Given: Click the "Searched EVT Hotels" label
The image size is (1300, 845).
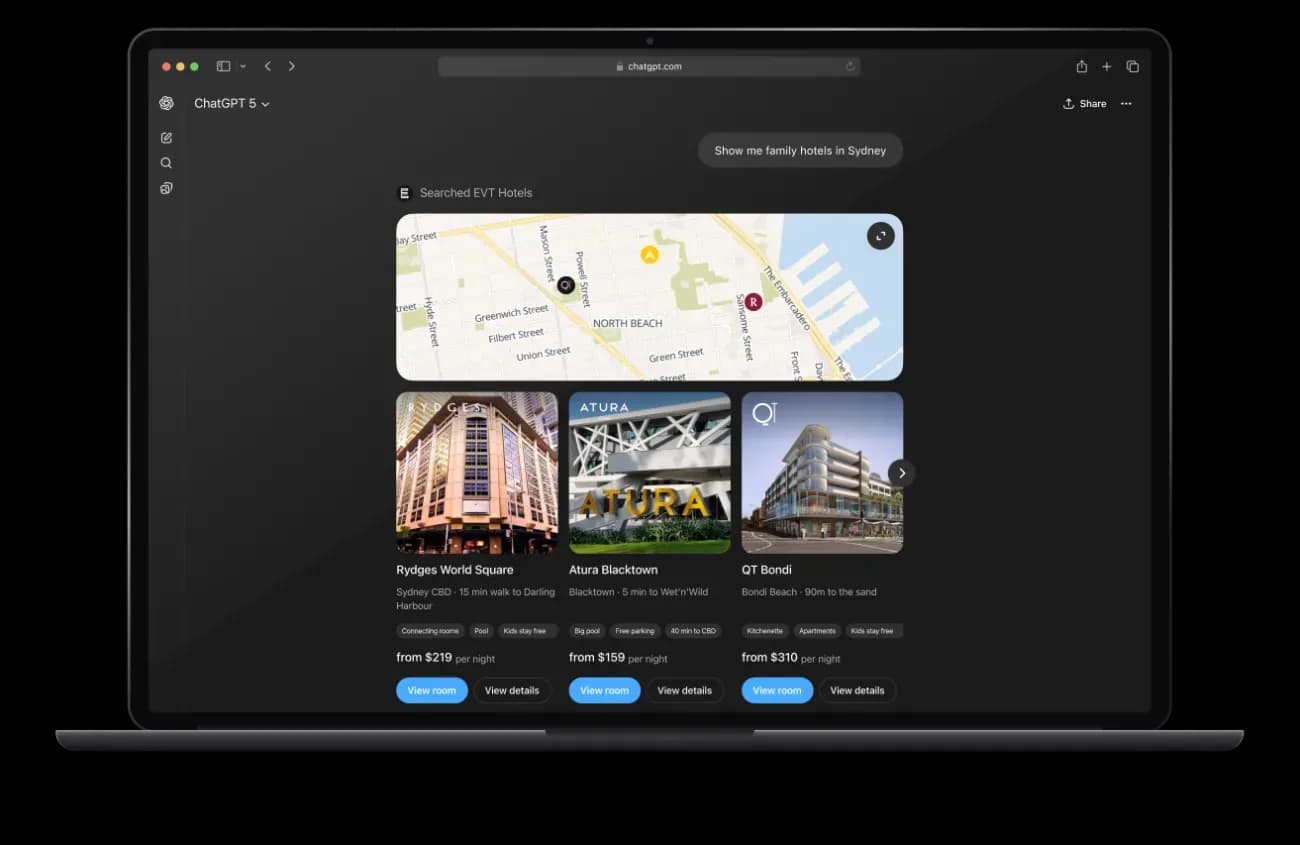Looking at the screenshot, I should [476, 193].
